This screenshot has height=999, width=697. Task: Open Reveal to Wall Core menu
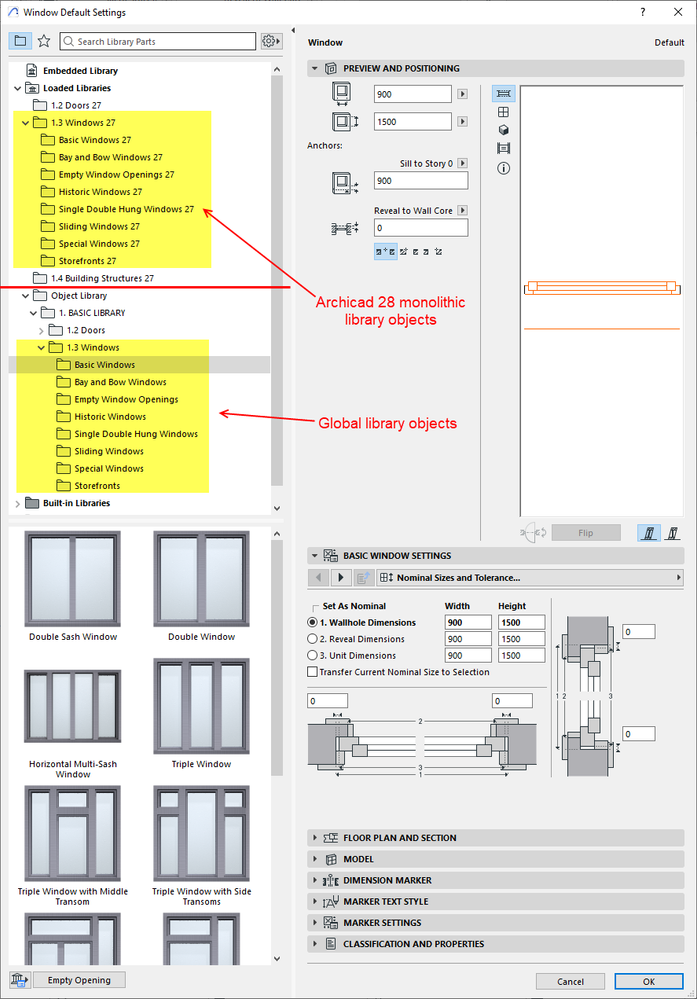click(463, 210)
